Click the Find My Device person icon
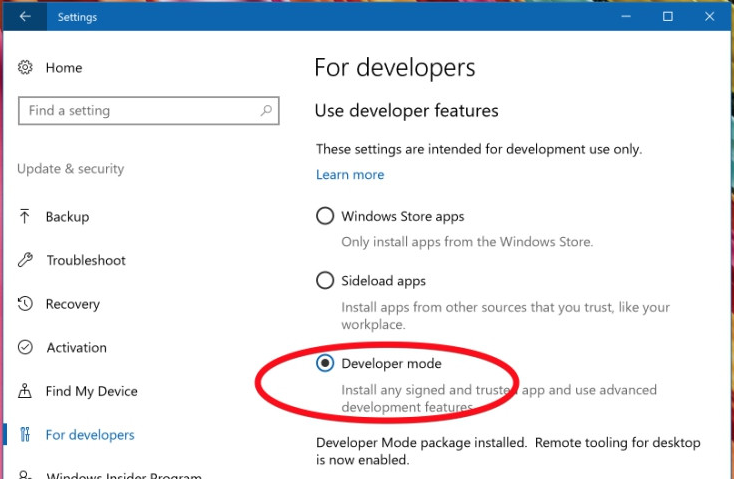 [x=26, y=391]
